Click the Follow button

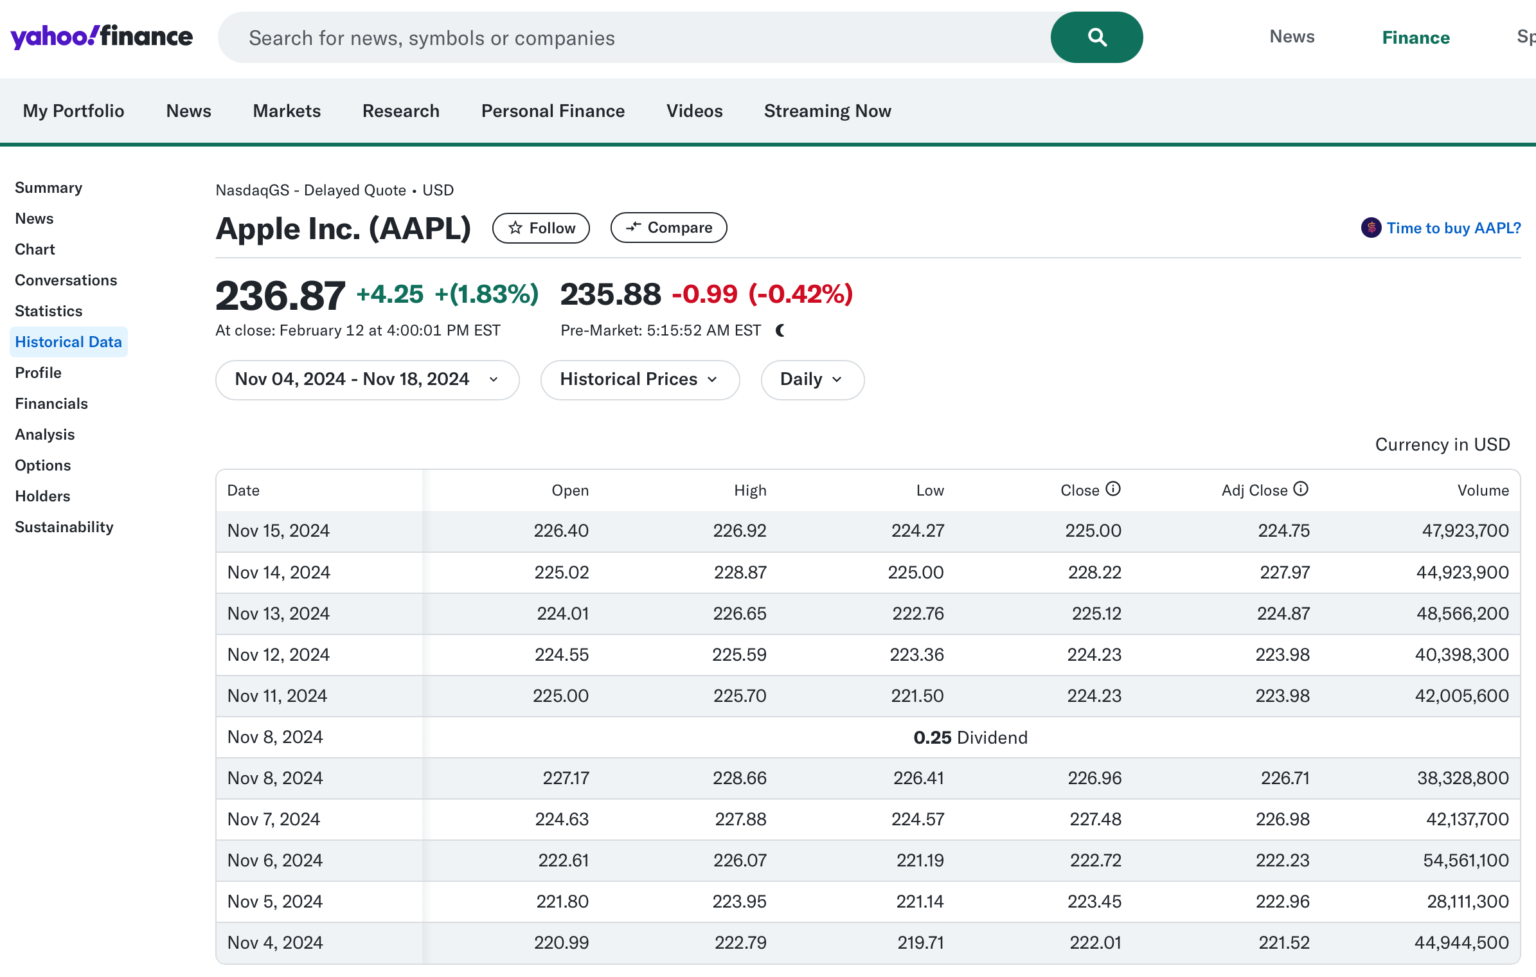coord(541,228)
